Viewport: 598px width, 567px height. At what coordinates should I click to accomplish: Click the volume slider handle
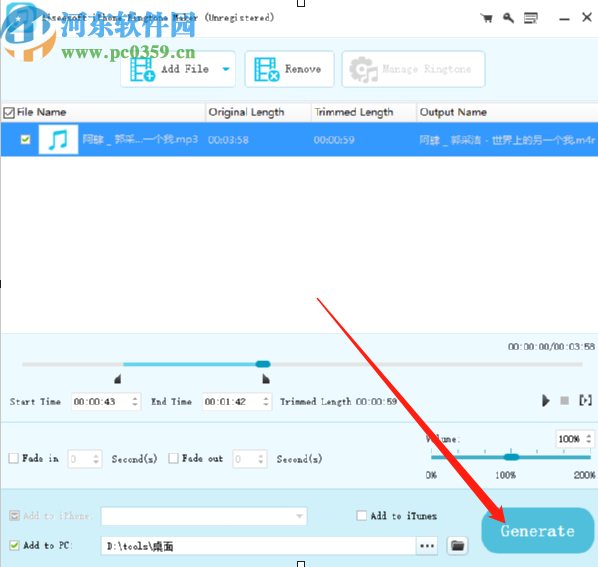[x=511, y=457]
